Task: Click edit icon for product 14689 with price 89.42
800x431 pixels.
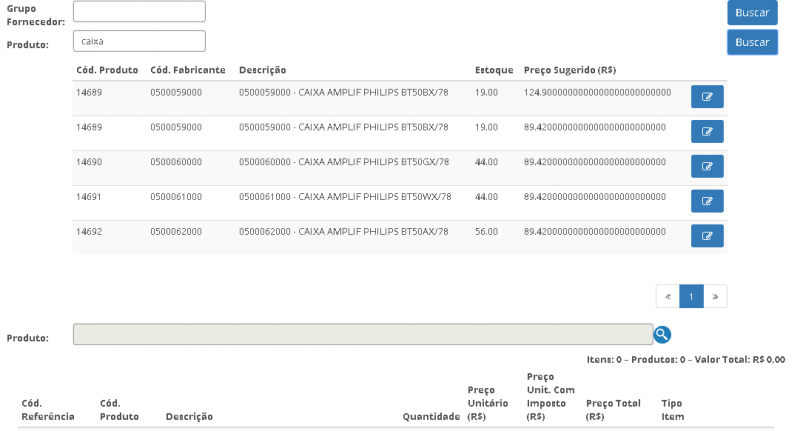Action: [x=707, y=132]
